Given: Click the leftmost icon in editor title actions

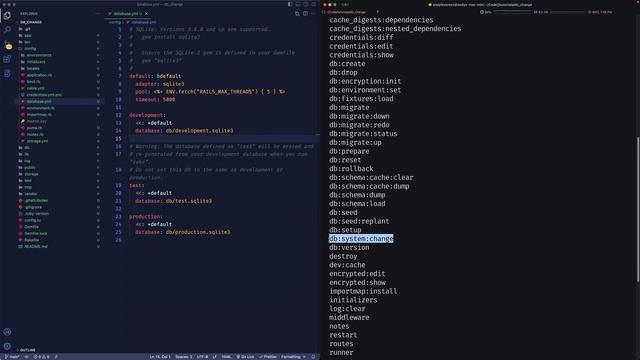Looking at the screenshot, I should [297, 14].
